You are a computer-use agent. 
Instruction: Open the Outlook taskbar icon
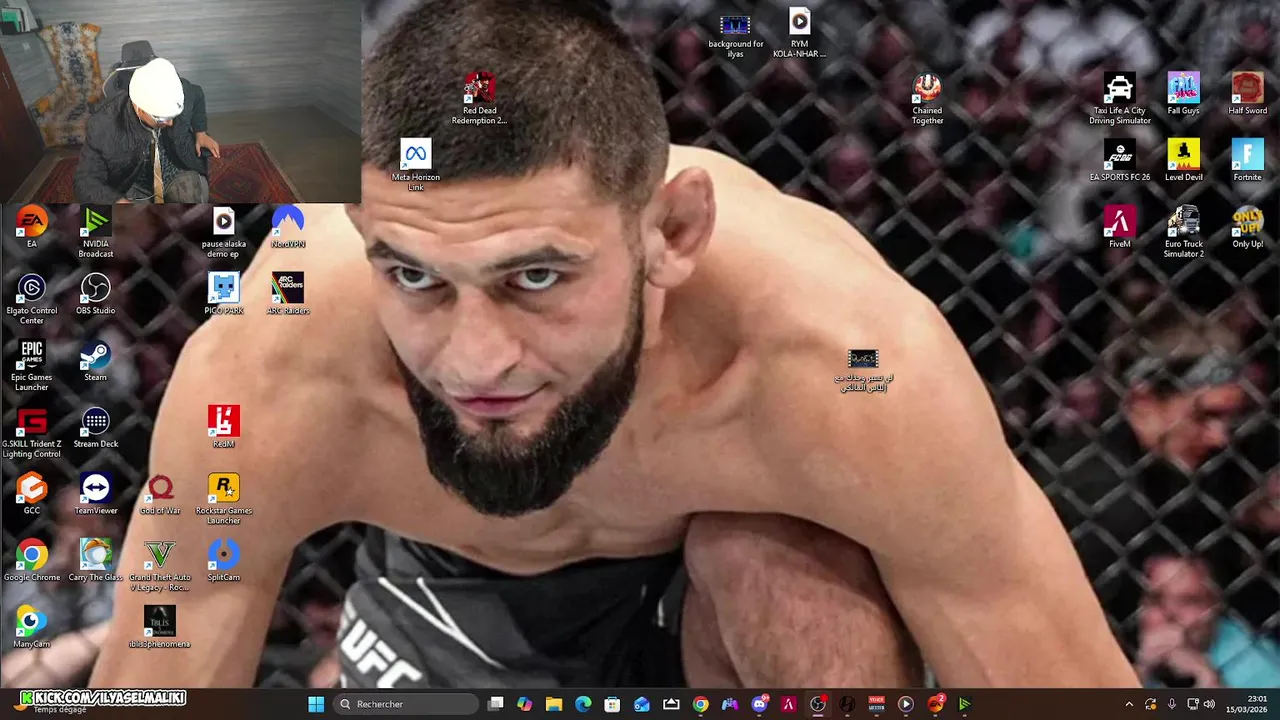coord(641,704)
